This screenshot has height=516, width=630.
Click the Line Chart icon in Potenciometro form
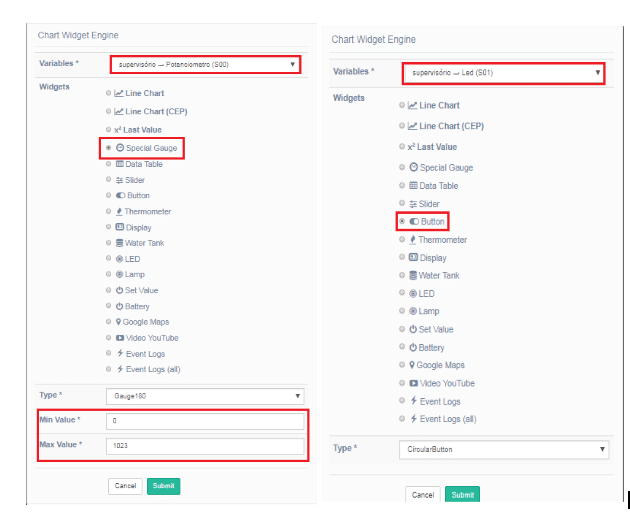coord(119,93)
